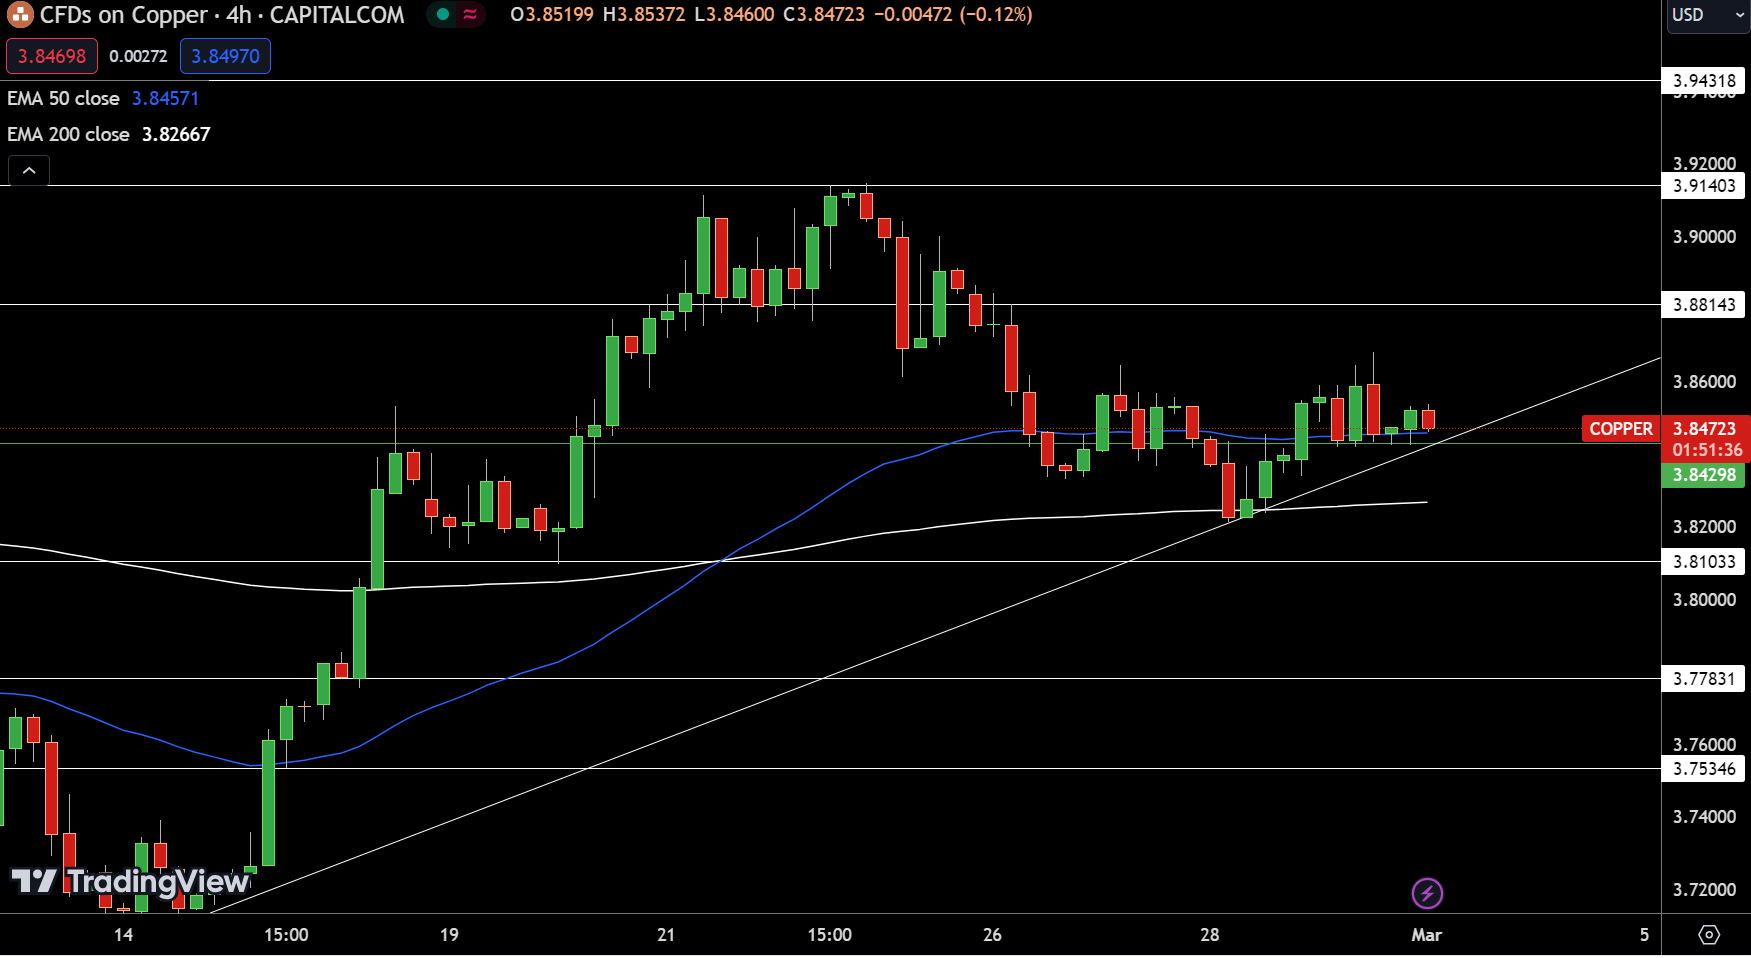This screenshot has height=958, width=1751.
Task: Collapse the indicator legend with chevron arrow
Action: [x=29, y=171]
